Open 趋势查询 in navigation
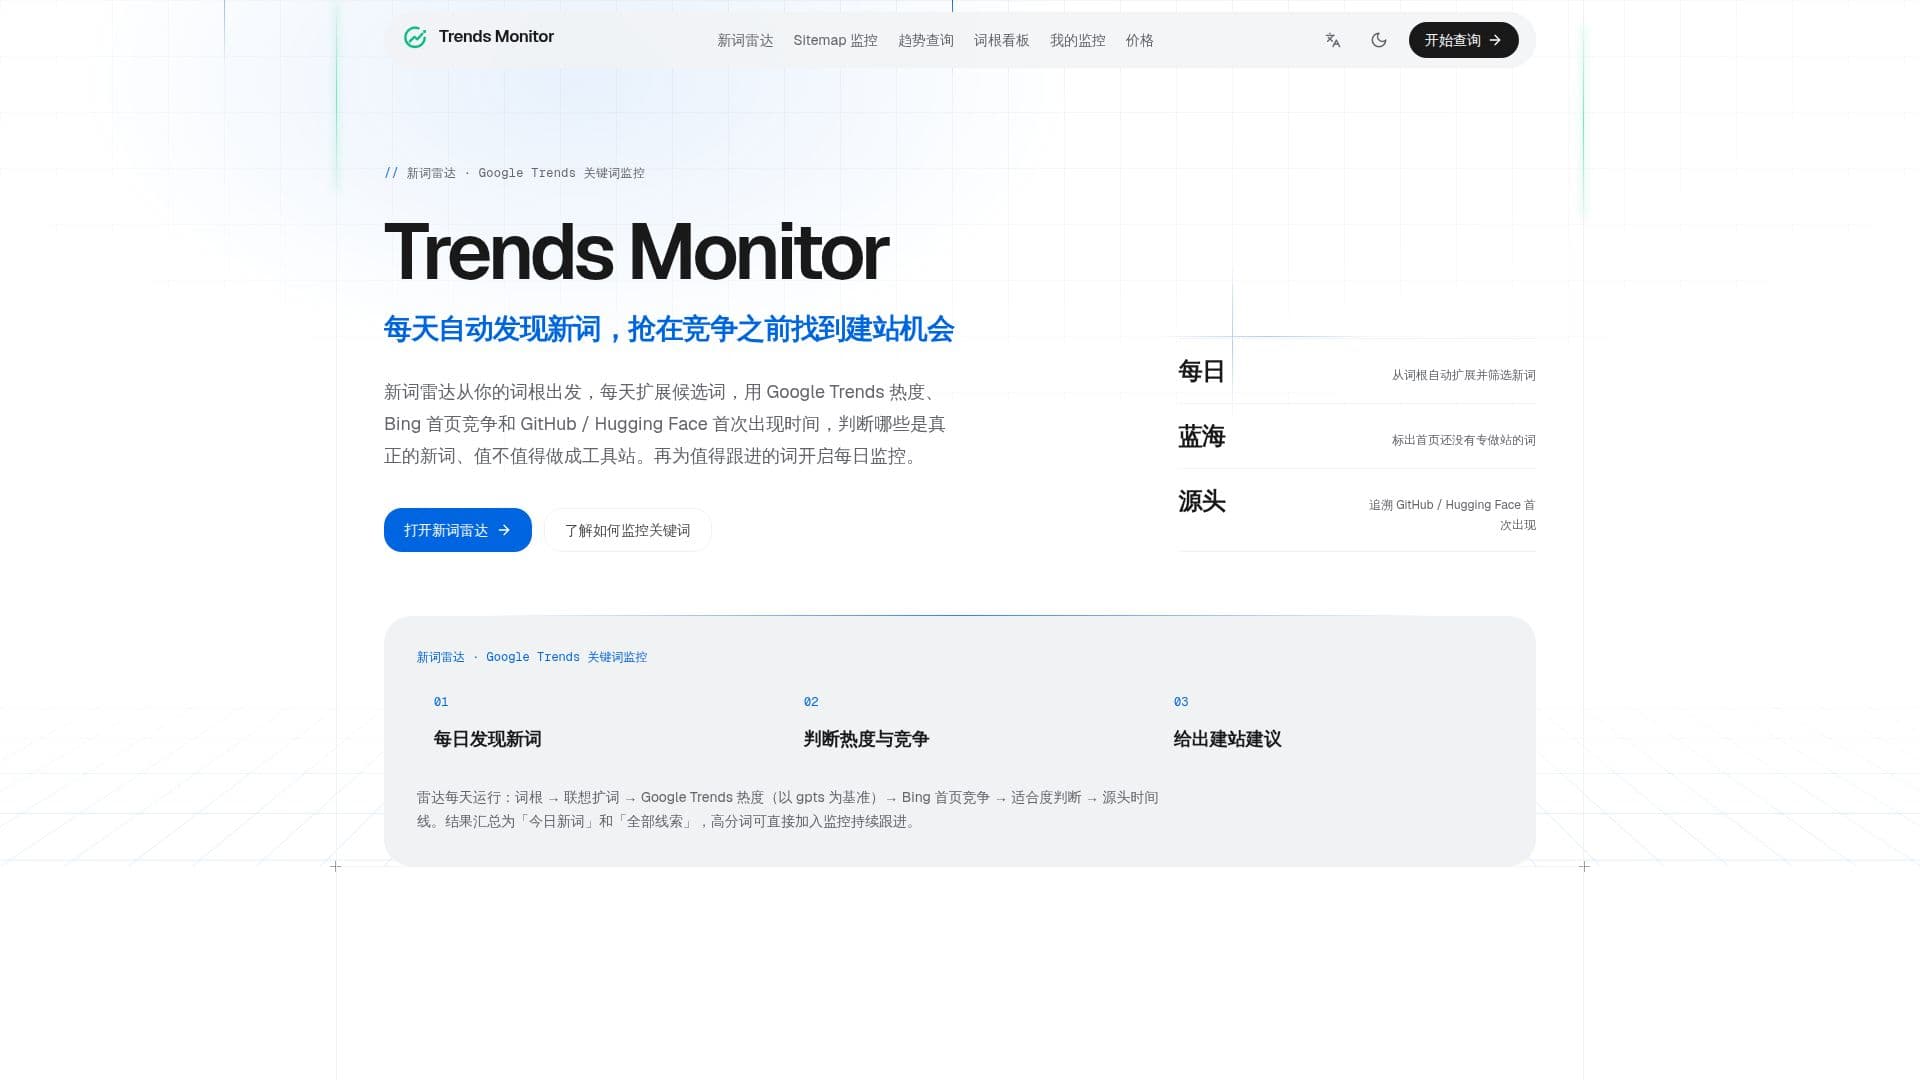The width and height of the screenshot is (1920, 1080). 926,40
